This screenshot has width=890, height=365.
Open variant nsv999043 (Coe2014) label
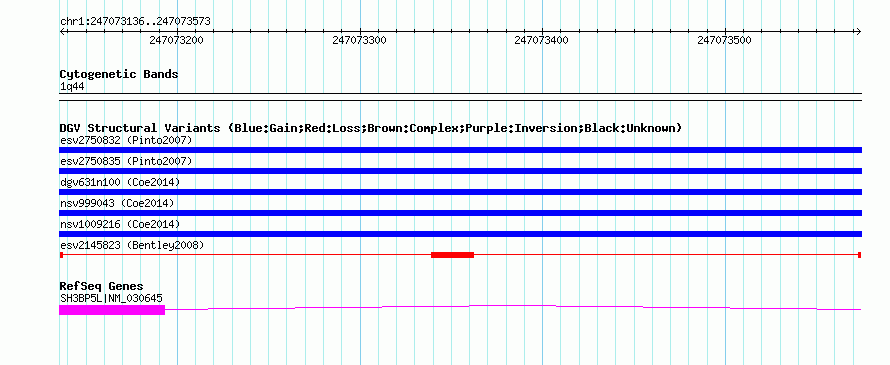click(x=117, y=203)
